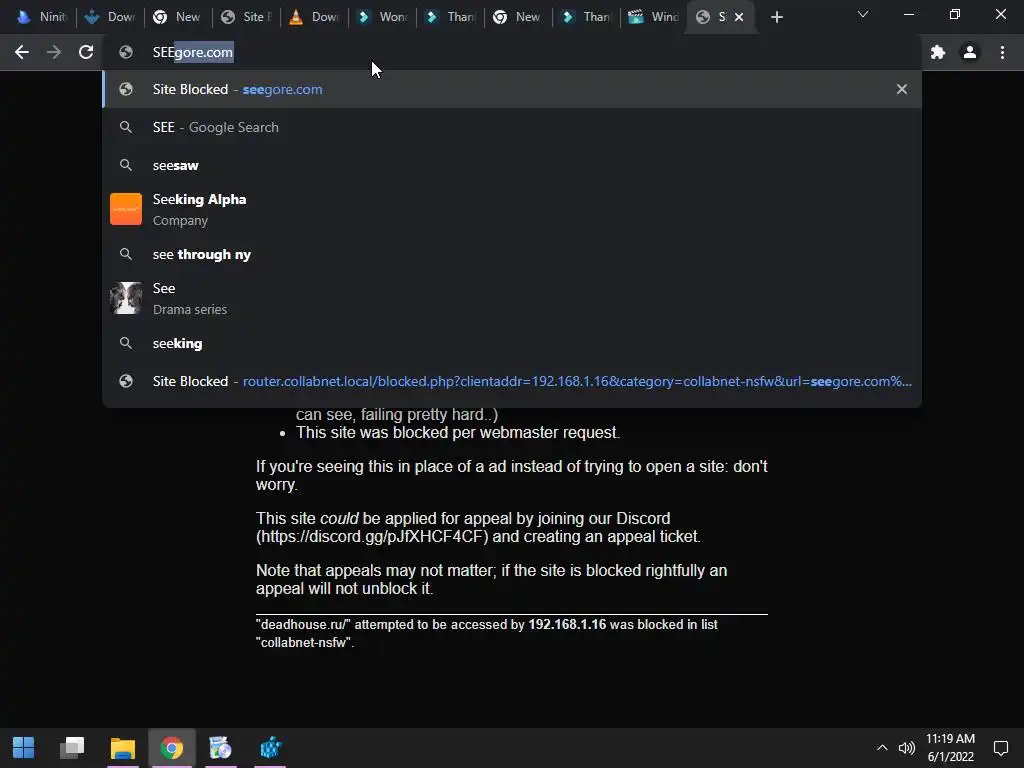Choose the see through ny suggestion
This screenshot has width=1024, height=768.
[x=512, y=254]
